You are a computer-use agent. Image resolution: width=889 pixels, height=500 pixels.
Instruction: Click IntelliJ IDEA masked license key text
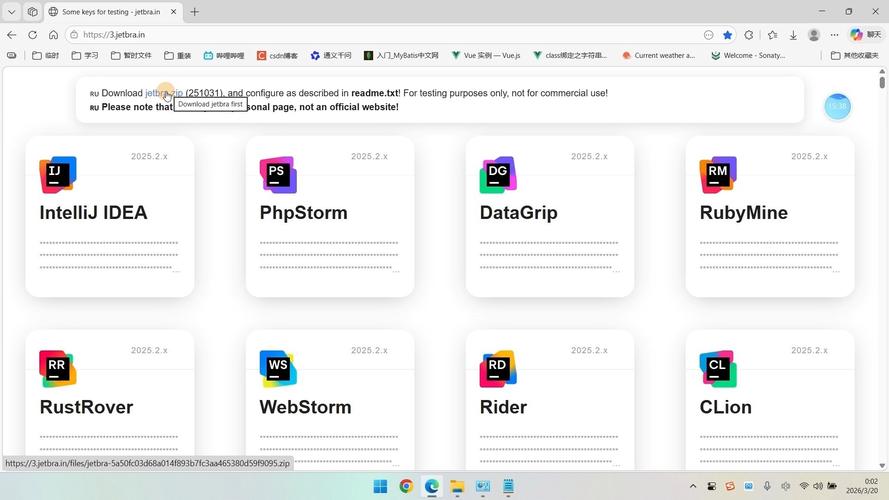[109, 255]
